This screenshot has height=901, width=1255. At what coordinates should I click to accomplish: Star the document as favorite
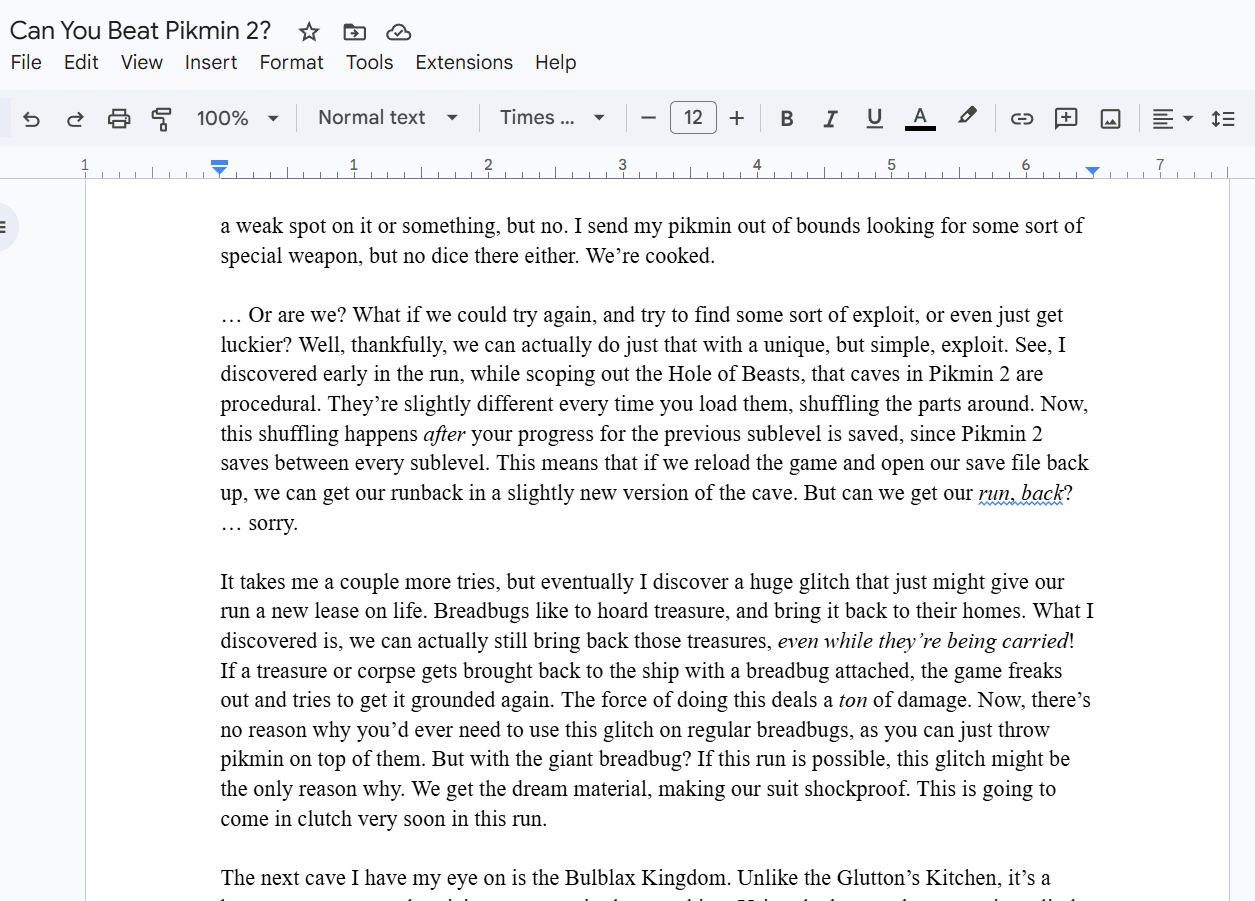coord(309,32)
